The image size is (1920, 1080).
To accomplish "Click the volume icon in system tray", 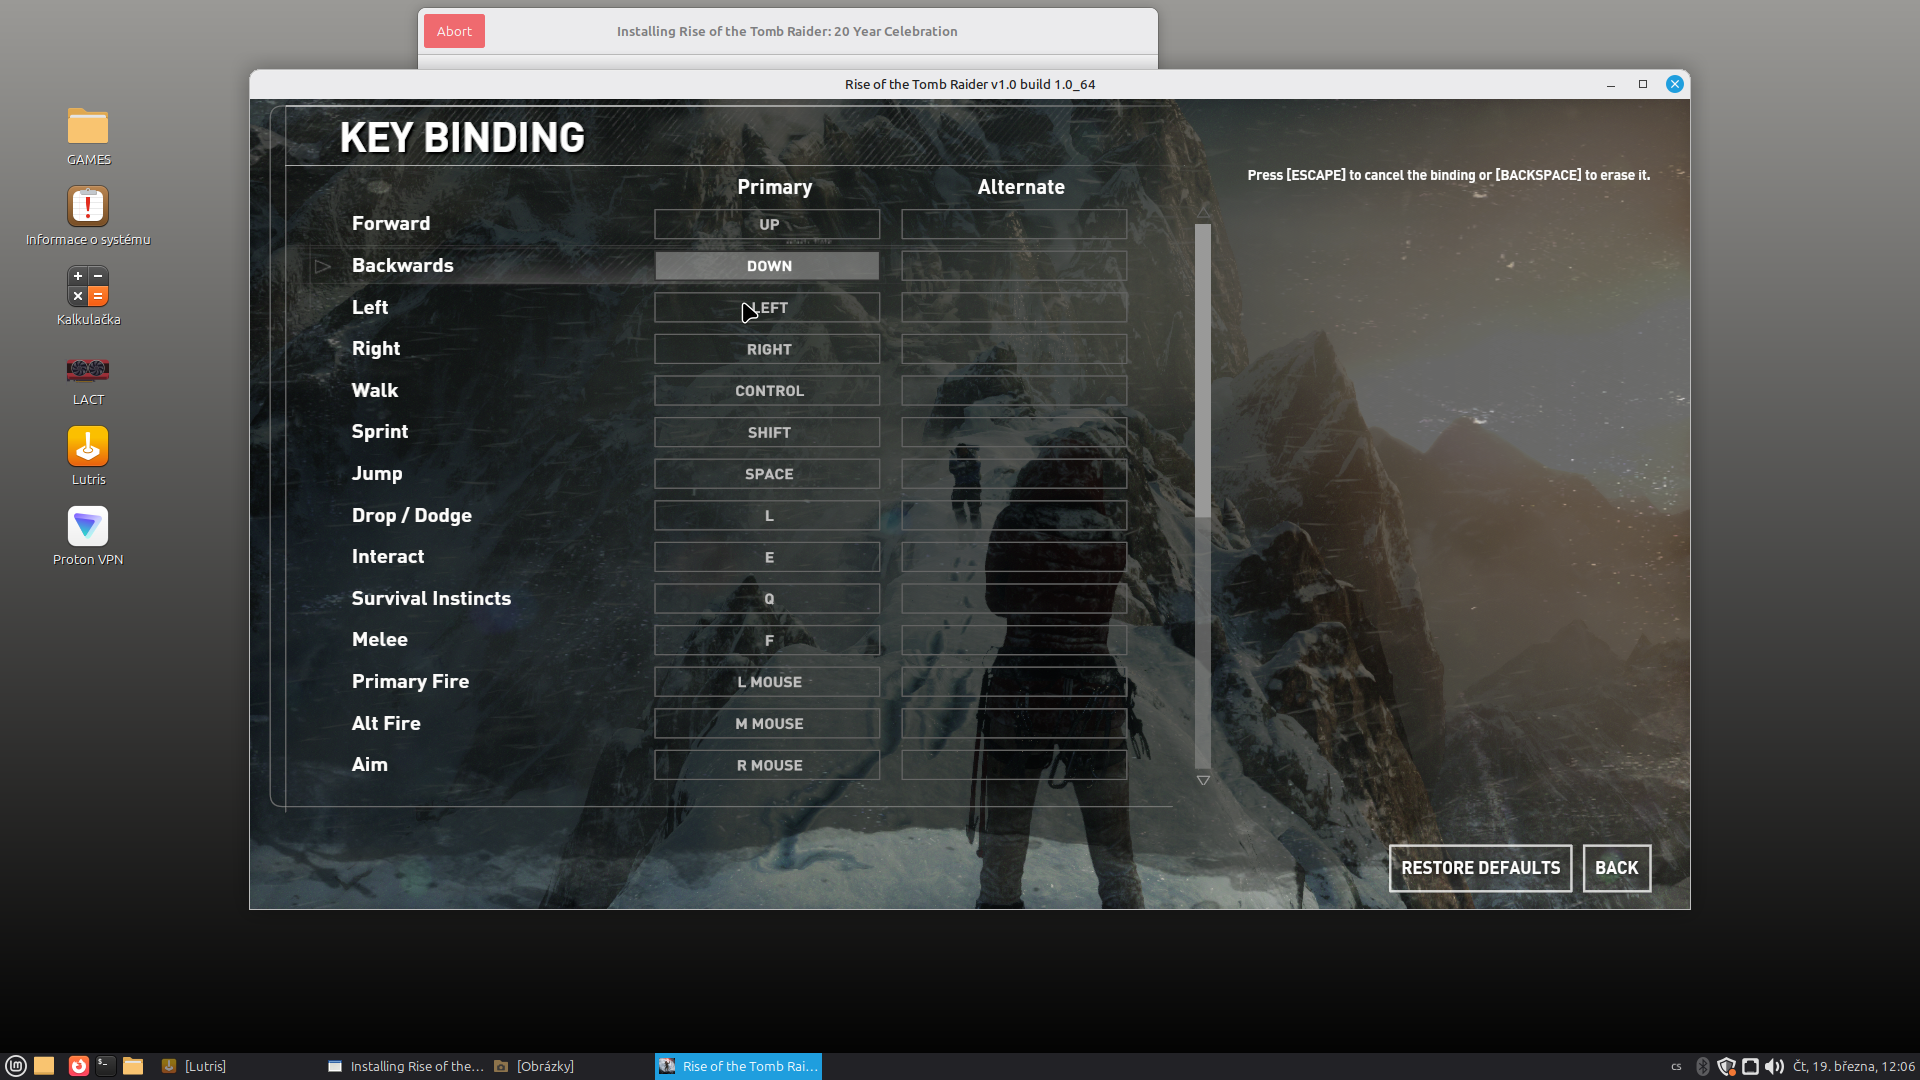I will coord(1774,1066).
